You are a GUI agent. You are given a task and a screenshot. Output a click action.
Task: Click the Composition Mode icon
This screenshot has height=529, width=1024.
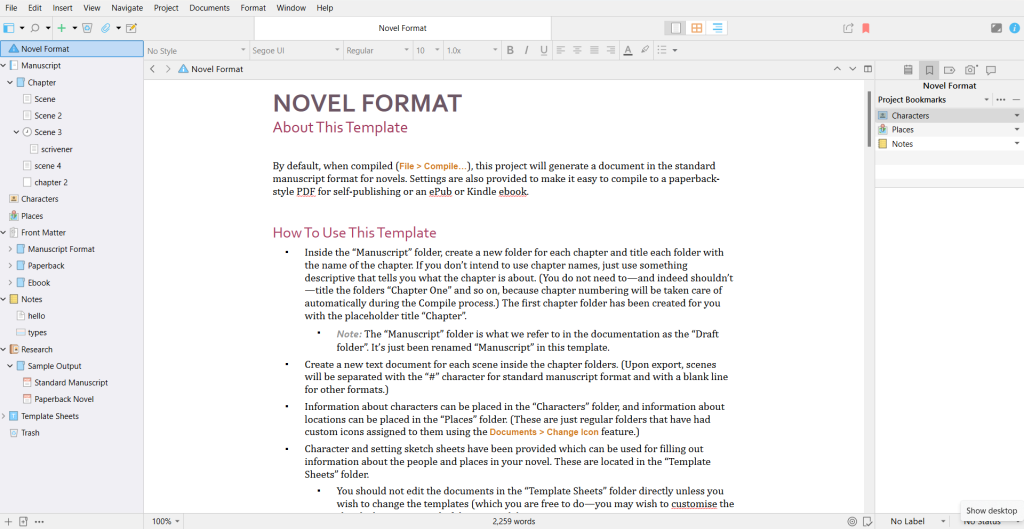(x=996, y=28)
